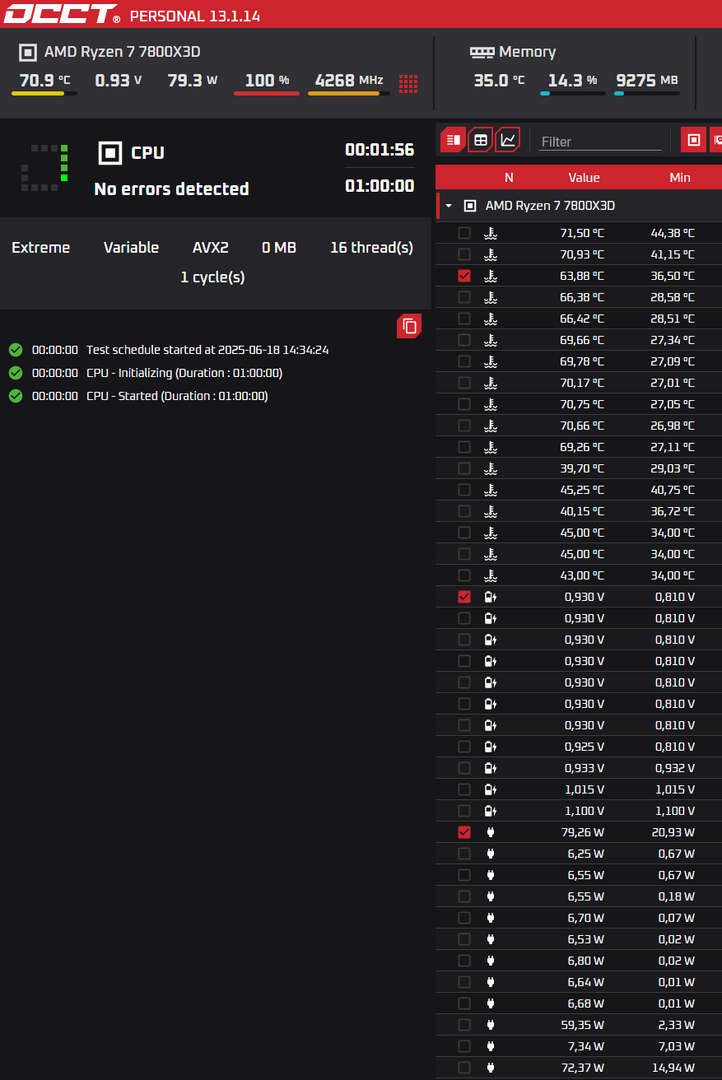
Task: Click the power plug icon on the 72,37 W row
Action: coord(491,1068)
